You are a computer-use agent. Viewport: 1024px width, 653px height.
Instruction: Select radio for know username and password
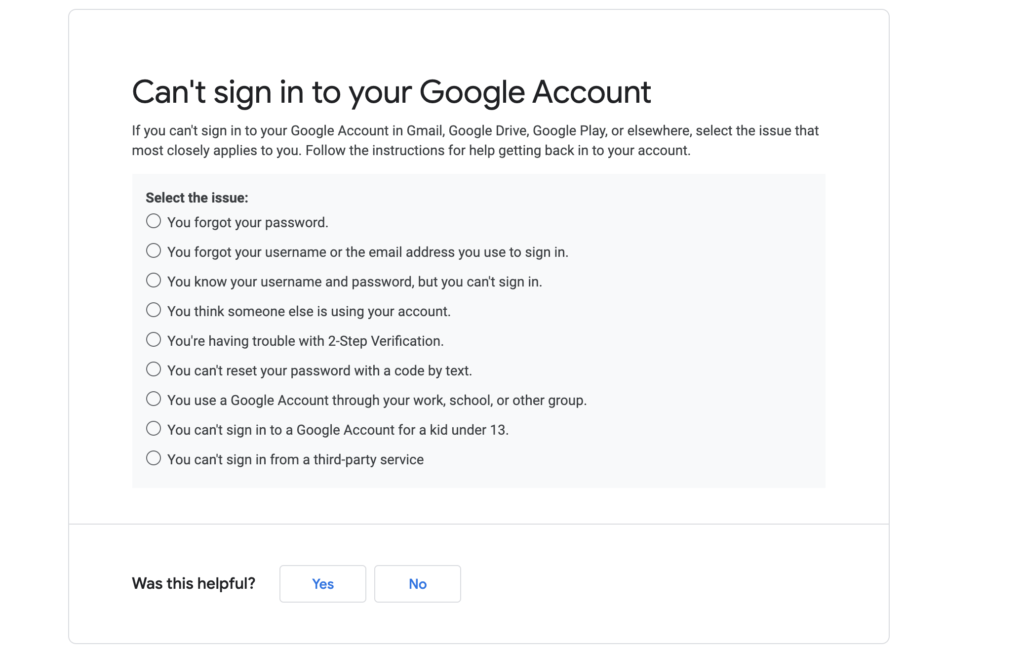coord(153,280)
